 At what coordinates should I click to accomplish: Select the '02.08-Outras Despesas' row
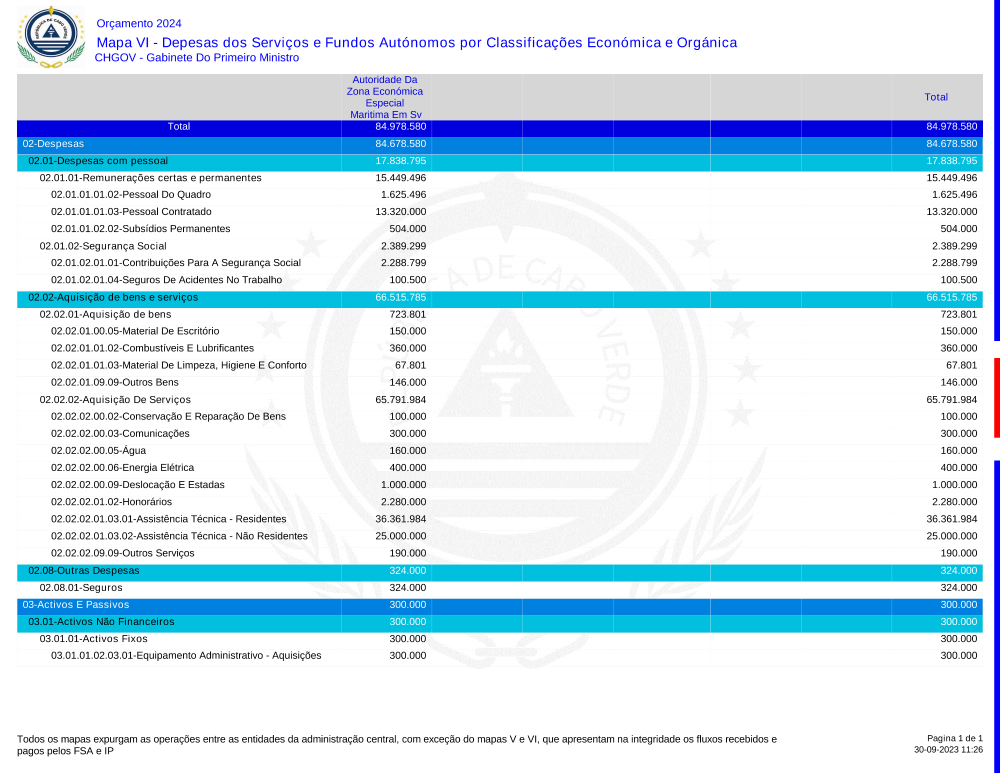click(84, 571)
